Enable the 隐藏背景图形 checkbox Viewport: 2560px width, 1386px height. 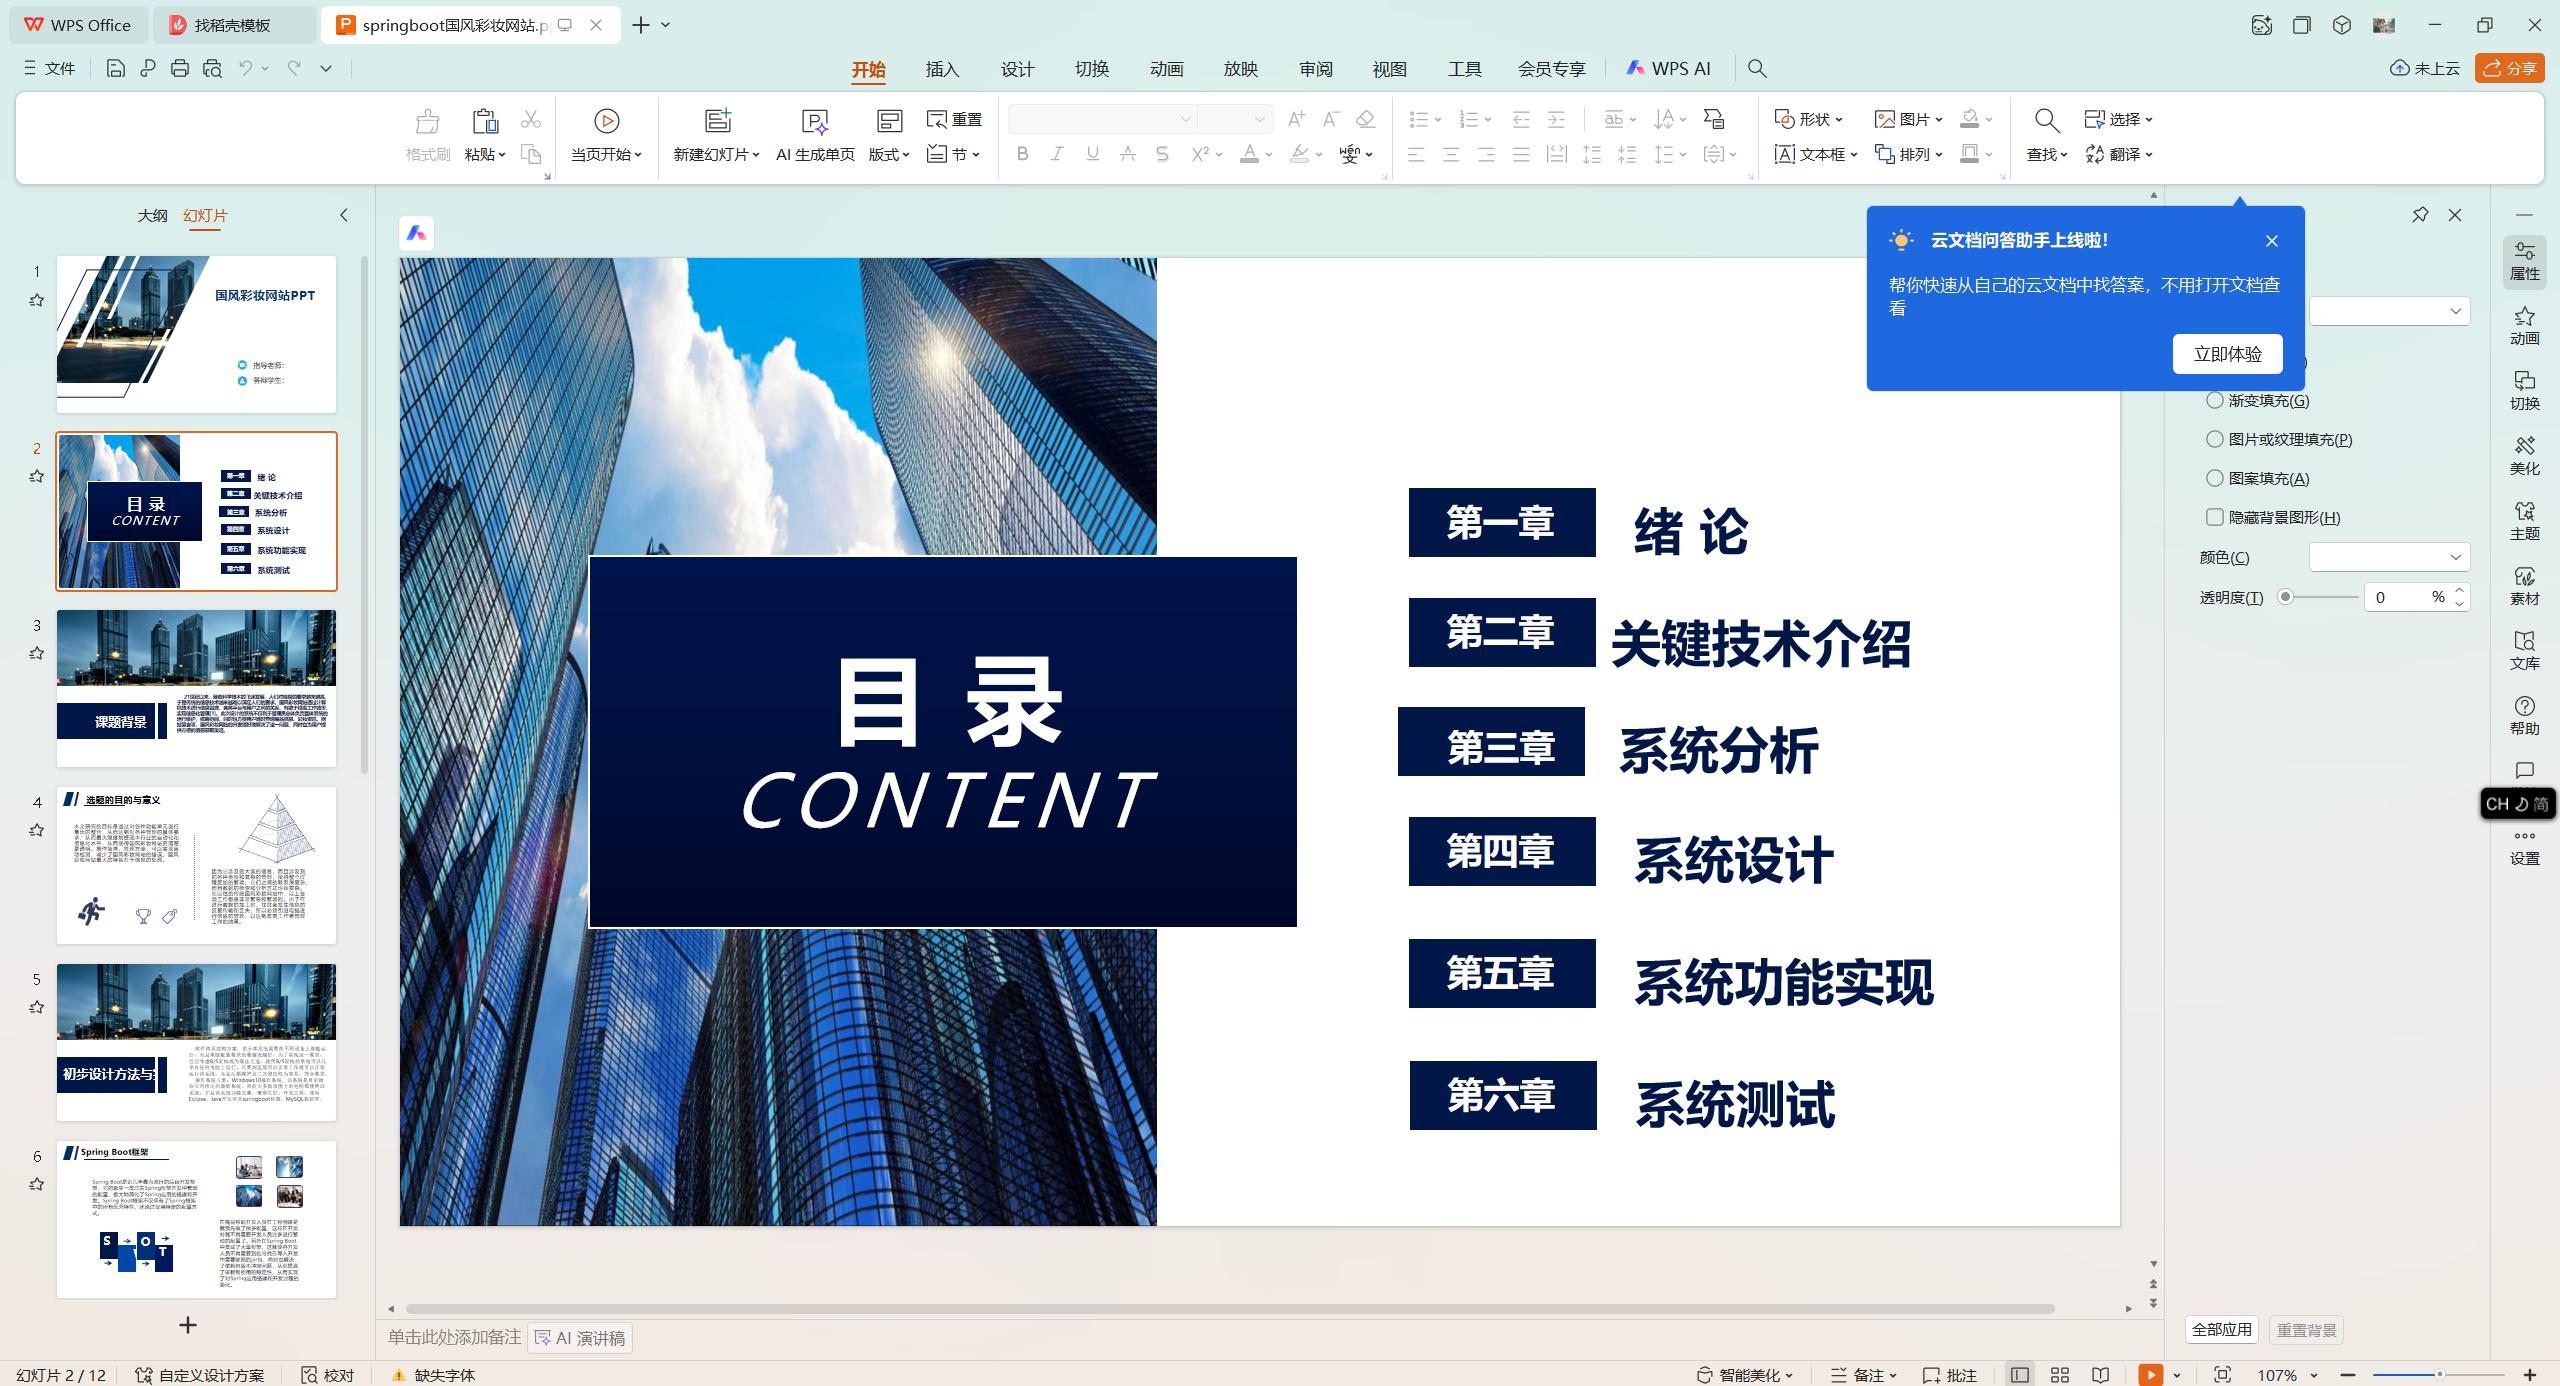pyautogui.click(x=2214, y=517)
